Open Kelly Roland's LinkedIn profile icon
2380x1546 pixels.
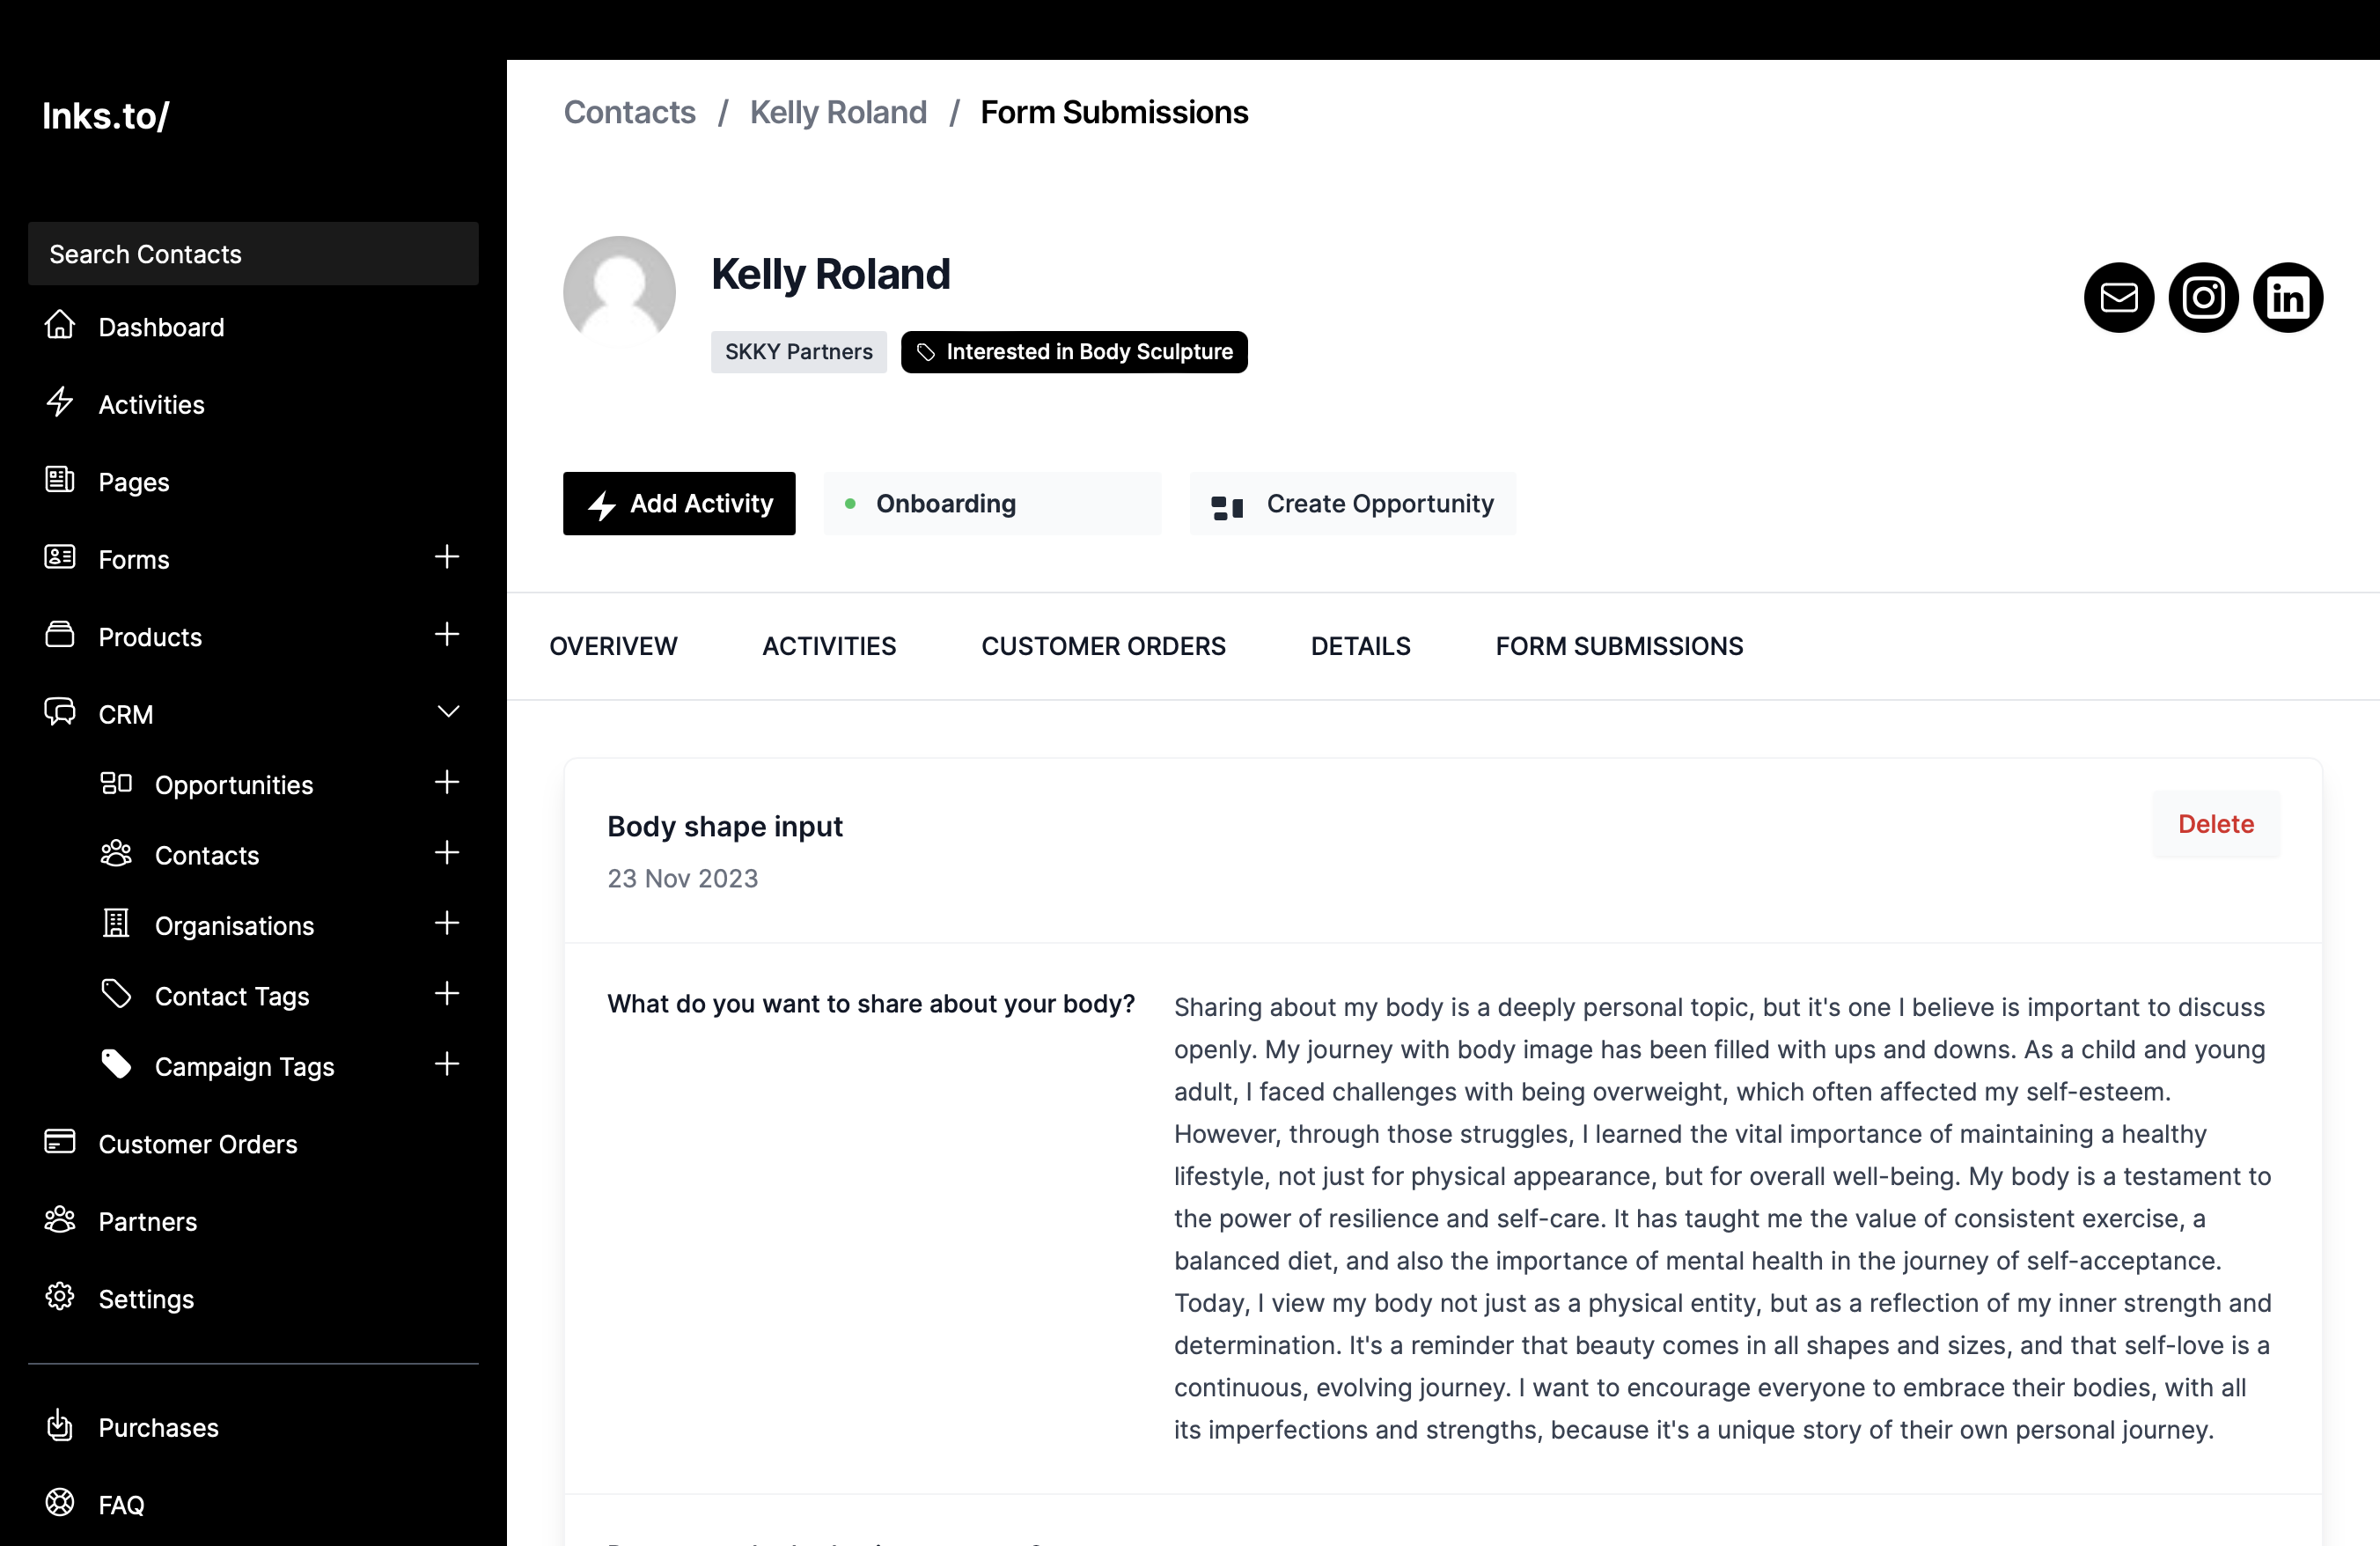(x=2287, y=298)
